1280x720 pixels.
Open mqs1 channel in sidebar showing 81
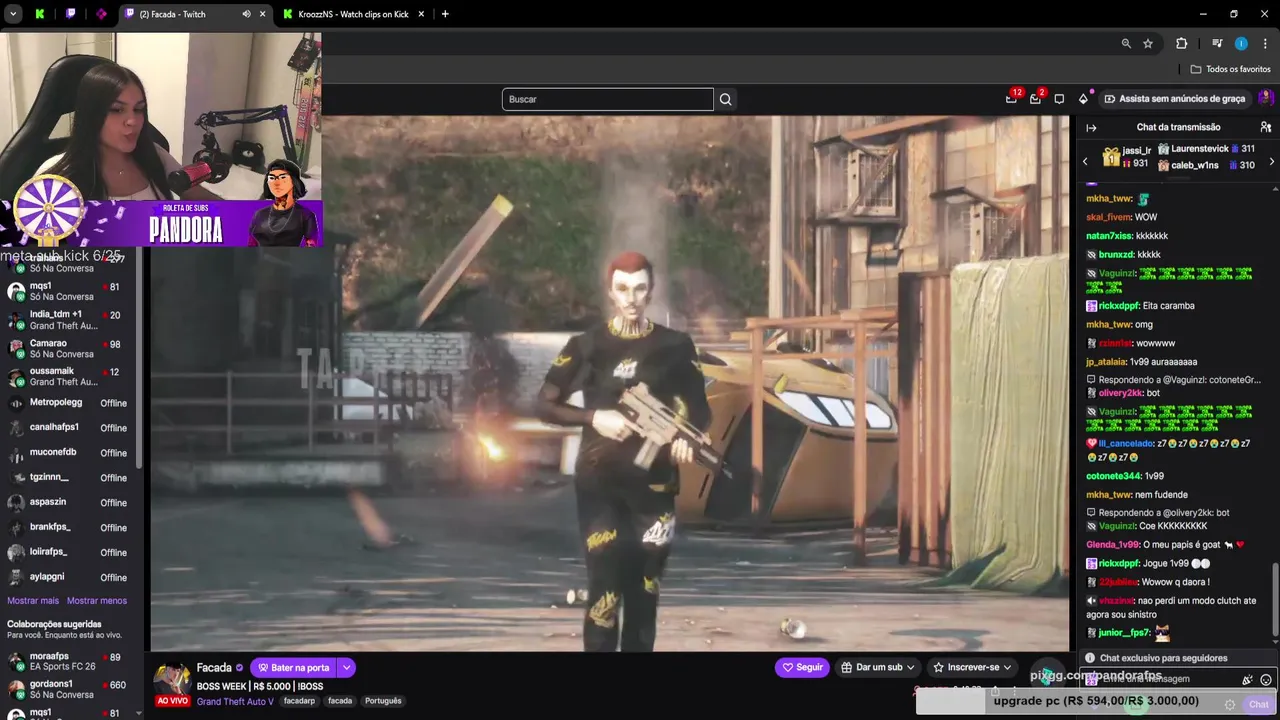[x=70, y=290]
